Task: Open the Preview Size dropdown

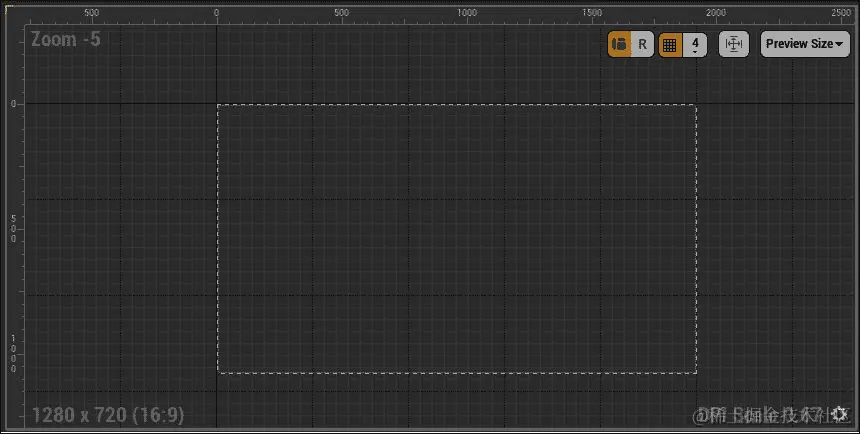Action: pos(805,44)
